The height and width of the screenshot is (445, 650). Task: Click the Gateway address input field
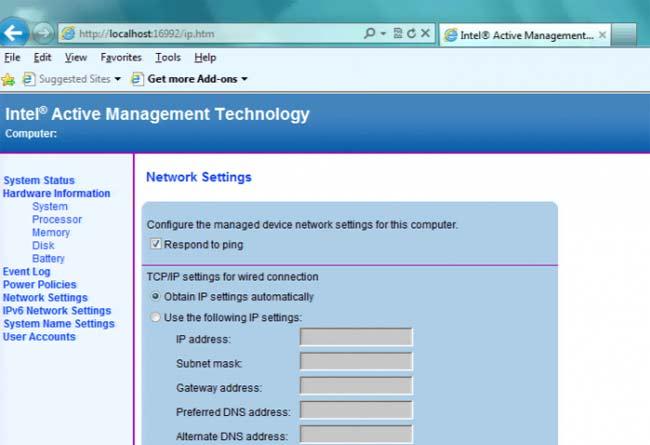click(x=356, y=386)
